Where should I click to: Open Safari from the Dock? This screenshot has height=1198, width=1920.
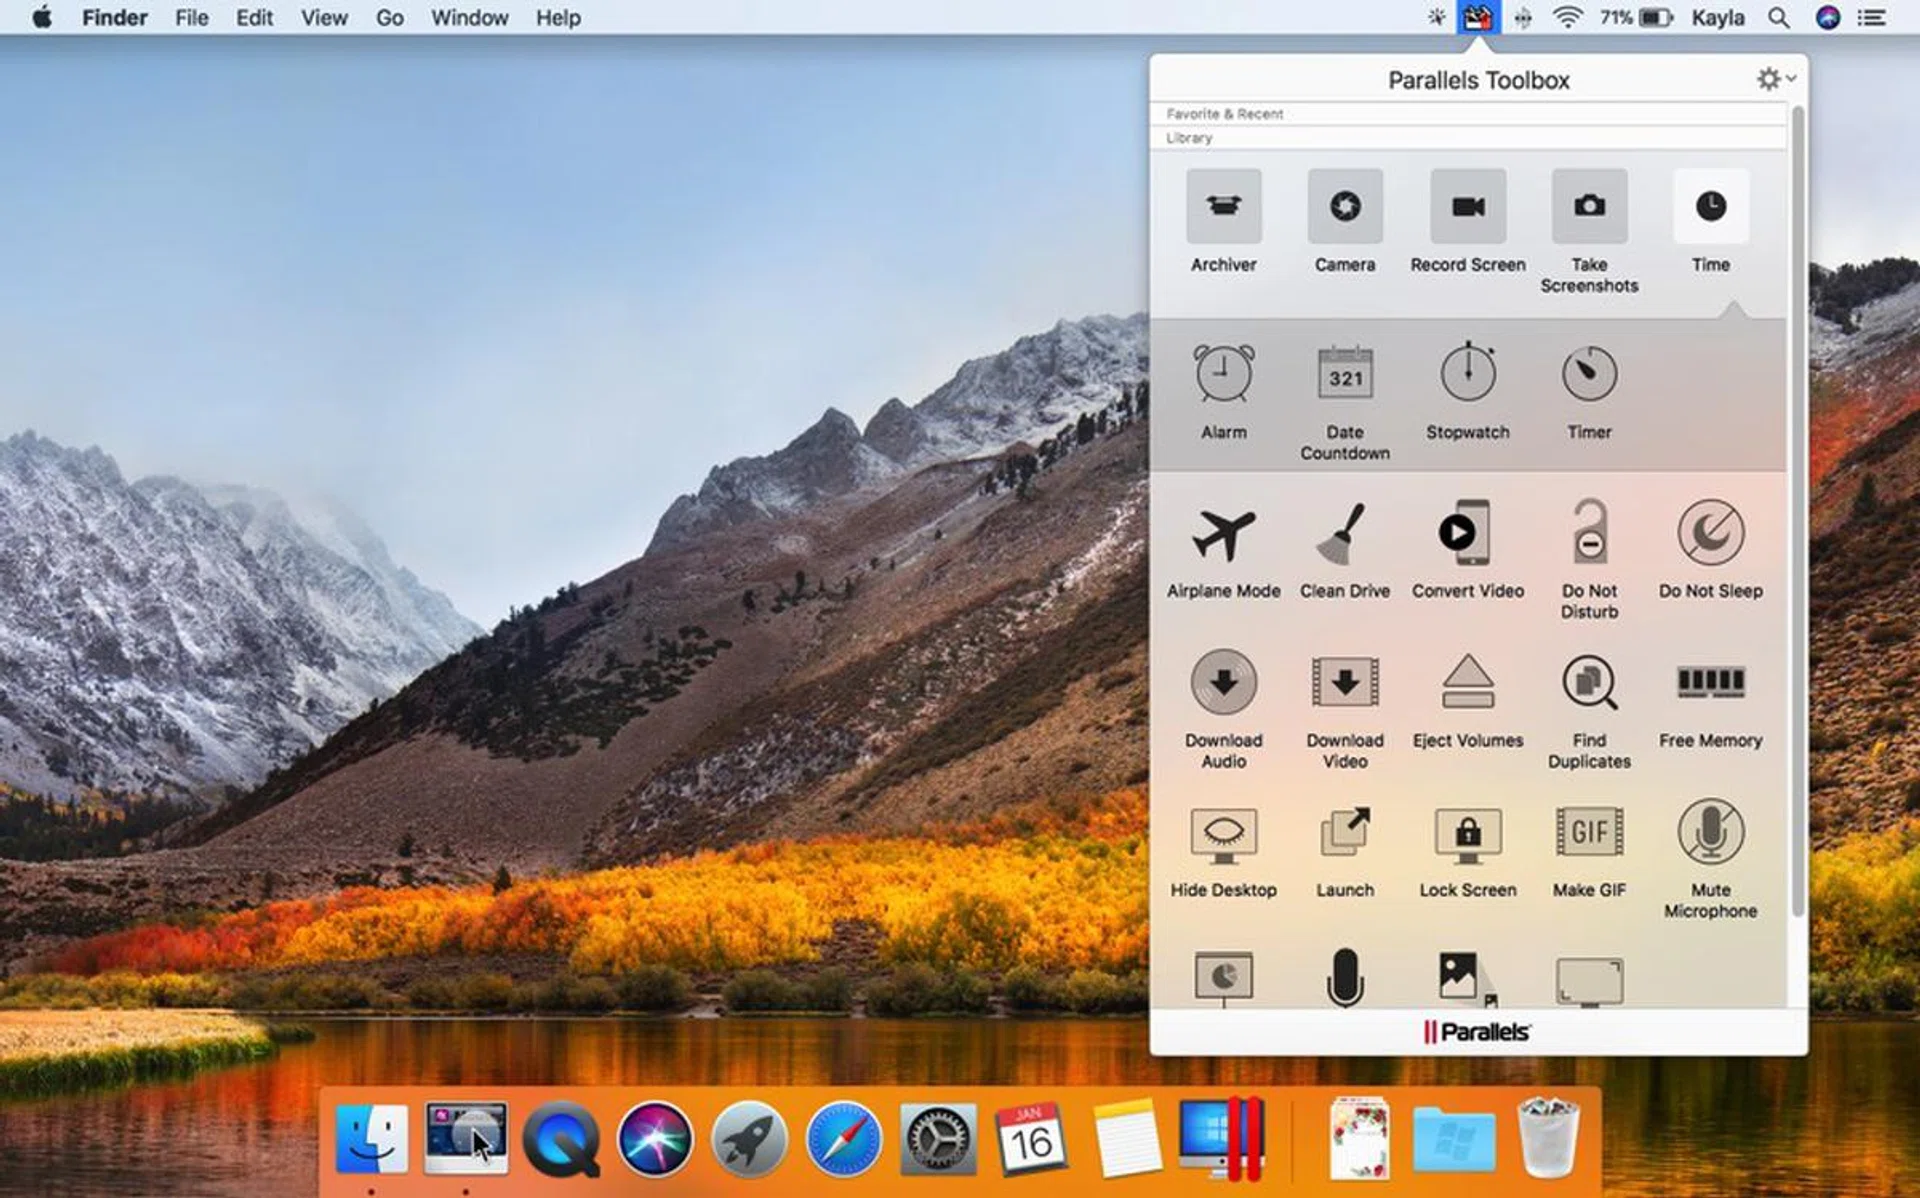[843, 1140]
